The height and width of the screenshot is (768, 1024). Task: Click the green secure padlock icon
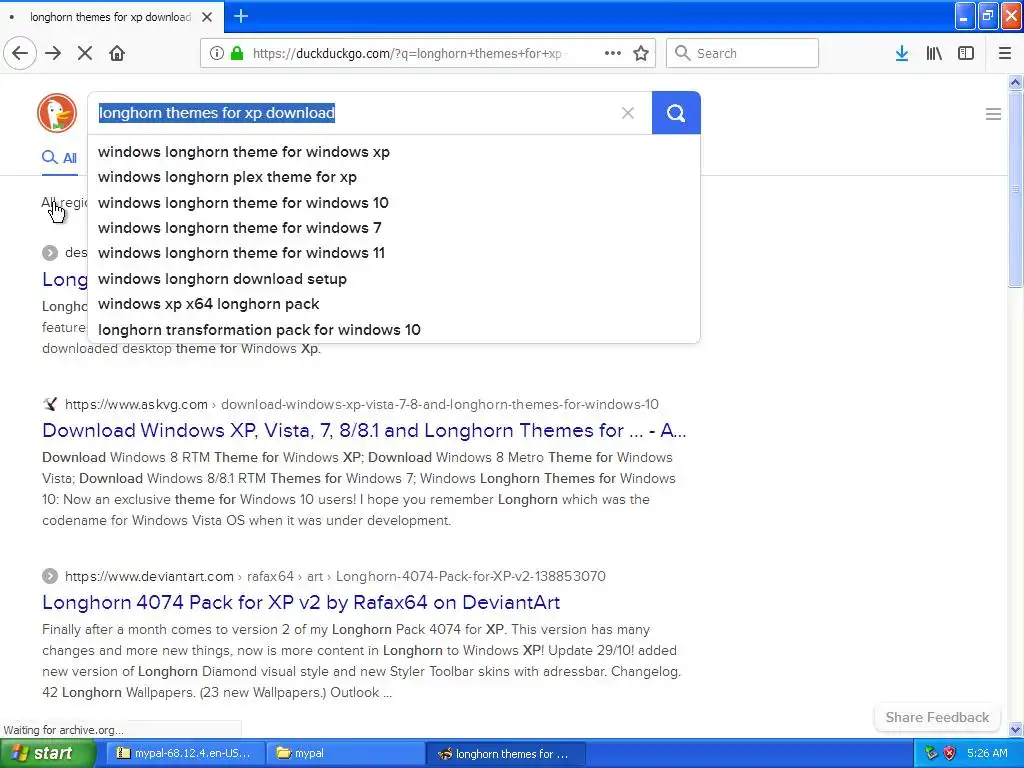tap(237, 53)
